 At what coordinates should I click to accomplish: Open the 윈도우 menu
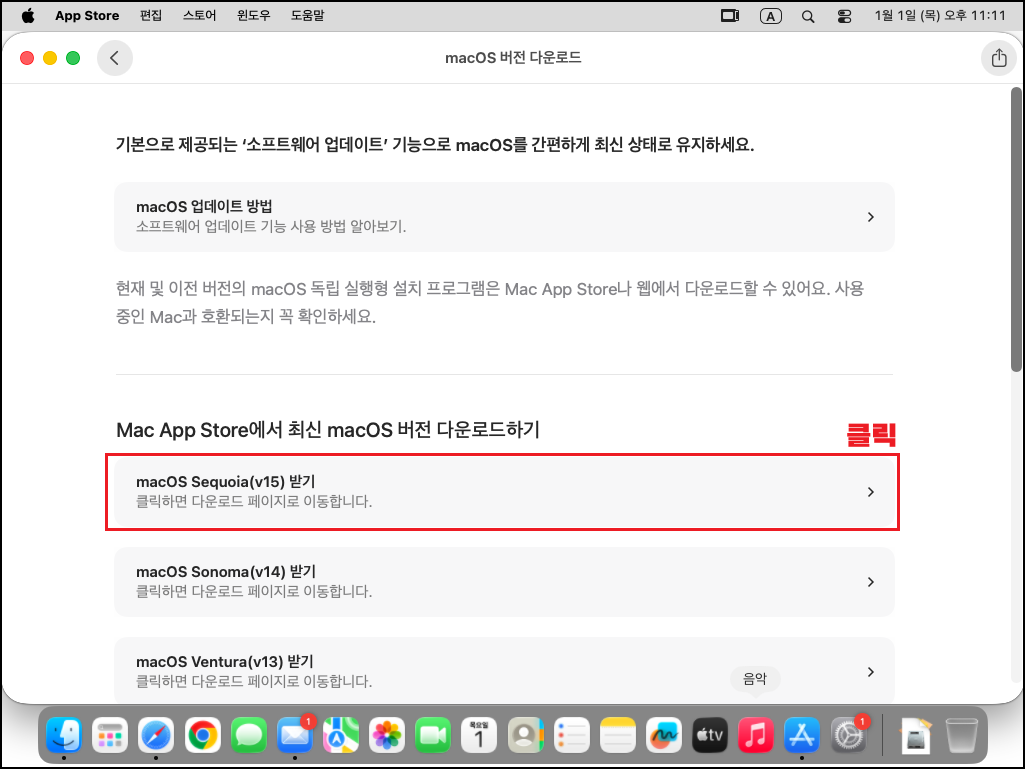pos(254,16)
